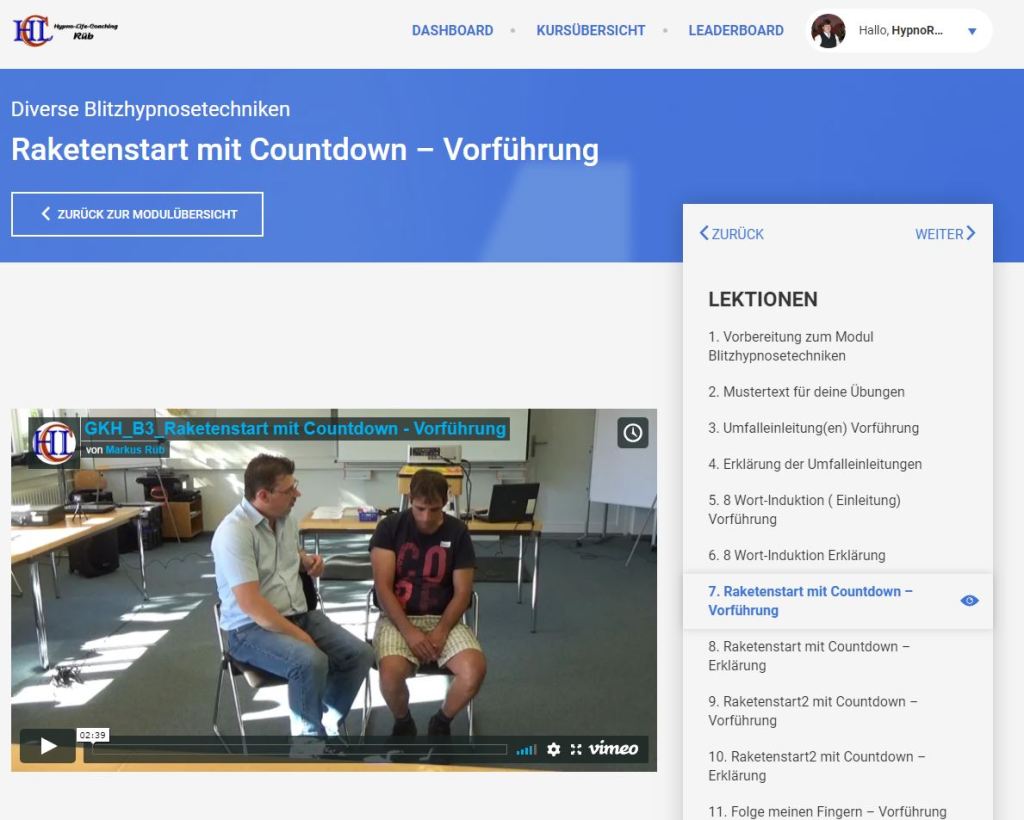
Task: Go to previous lesson via Zurück
Action: pyautogui.click(x=731, y=234)
